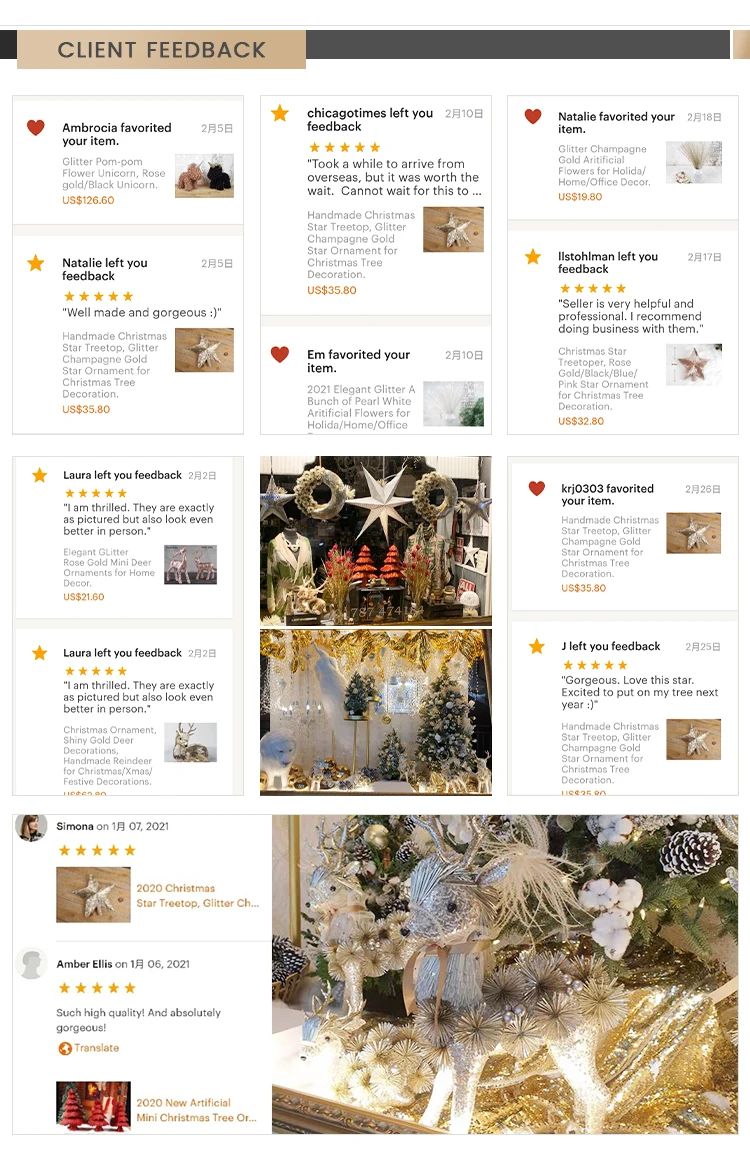The height and width of the screenshot is (1158, 750).
Task: Click the star icon beside llstohlman feedback
Action: point(532,256)
